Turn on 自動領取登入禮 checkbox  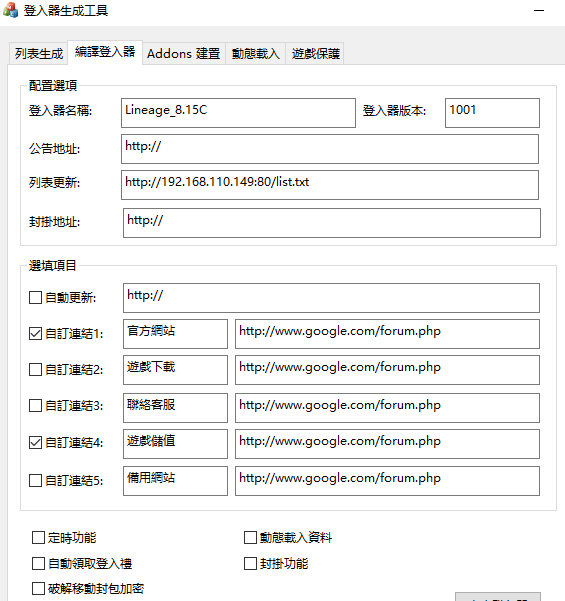tap(38, 563)
